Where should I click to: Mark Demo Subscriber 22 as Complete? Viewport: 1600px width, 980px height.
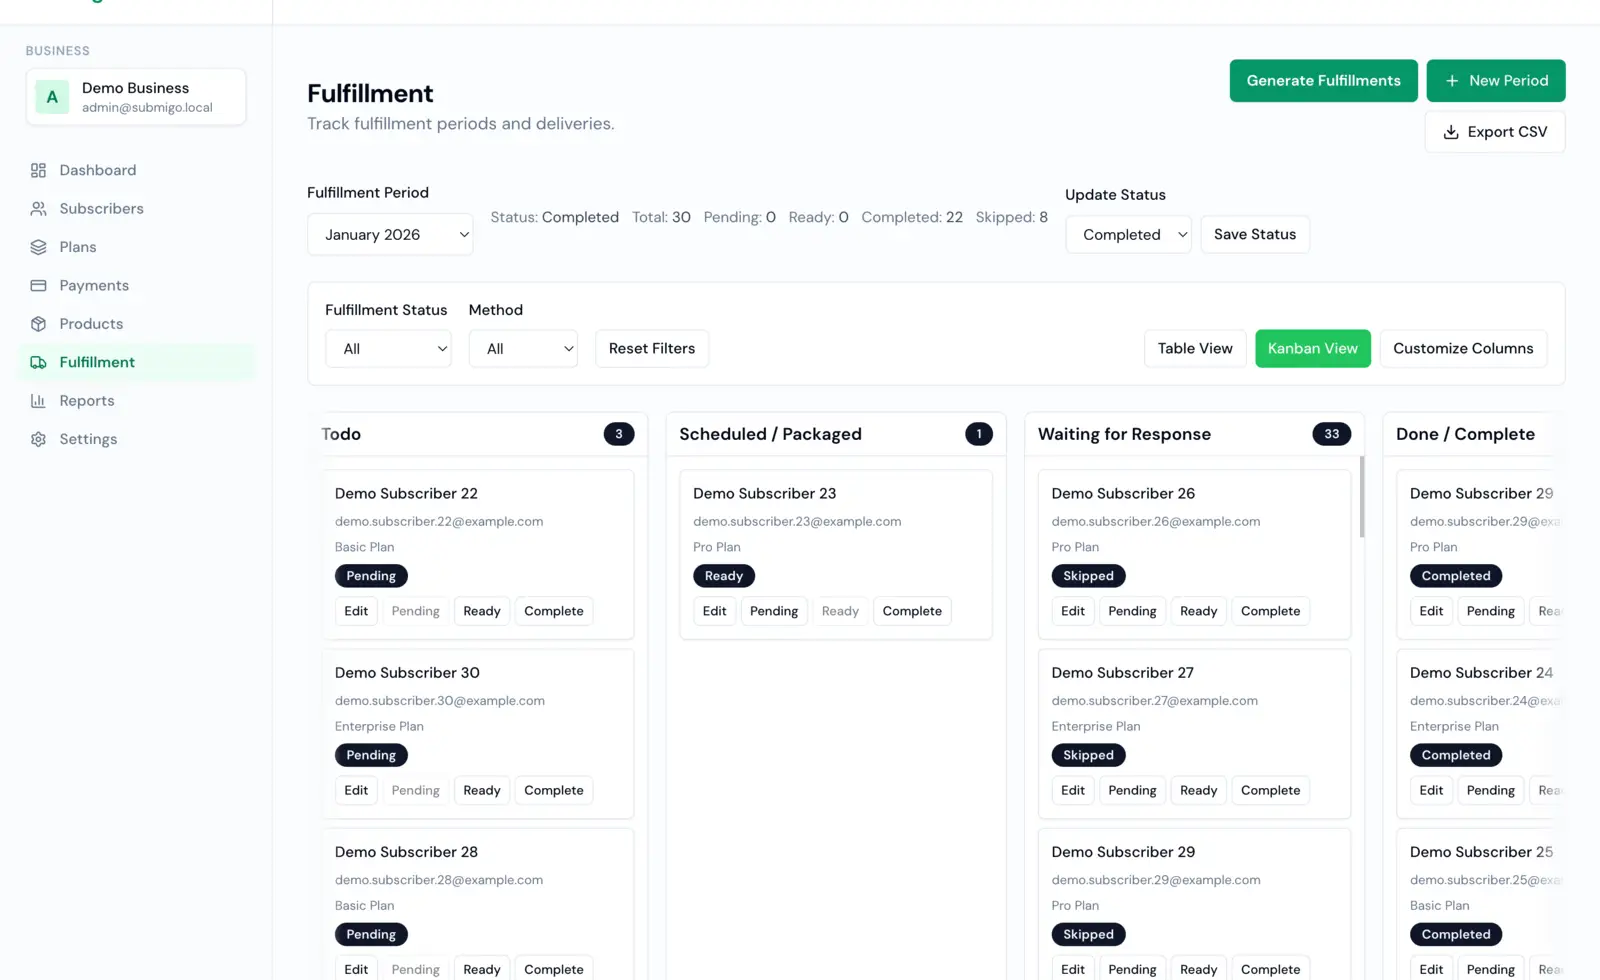click(553, 611)
